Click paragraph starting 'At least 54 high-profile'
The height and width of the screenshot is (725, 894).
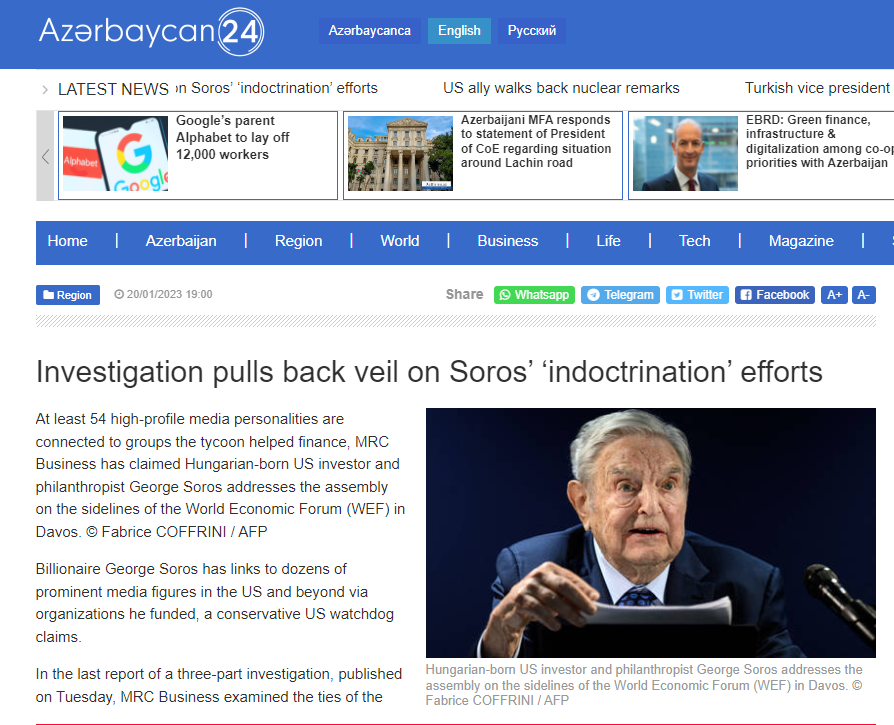pyautogui.click(x=221, y=475)
